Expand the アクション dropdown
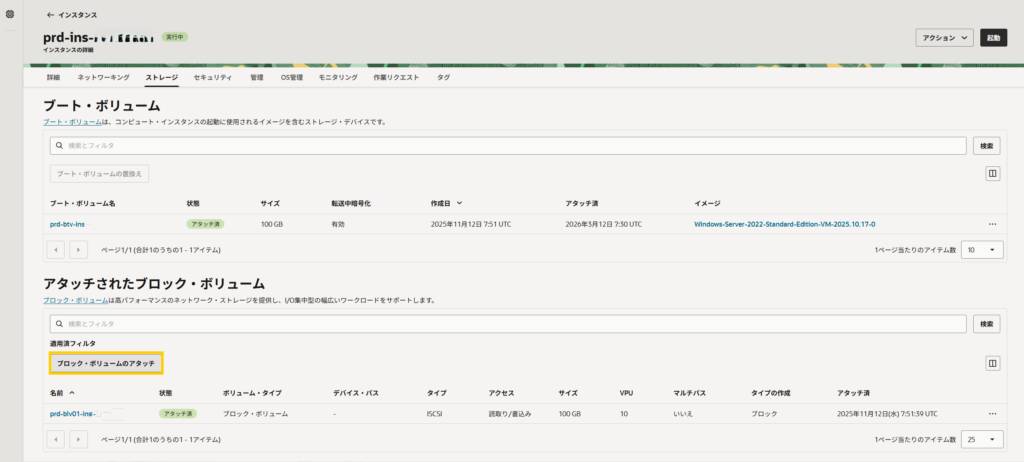The width and height of the screenshot is (1024, 462). [x=944, y=37]
